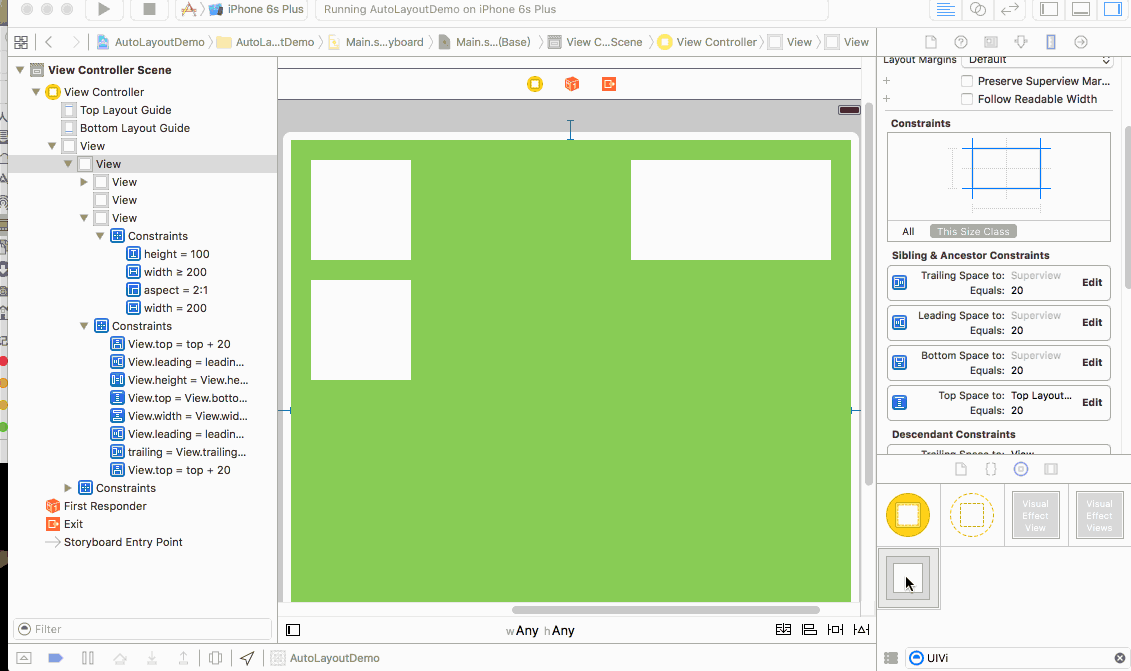The image size is (1131, 671).
Task: Select the This Size Class tab
Action: pyautogui.click(x=973, y=231)
